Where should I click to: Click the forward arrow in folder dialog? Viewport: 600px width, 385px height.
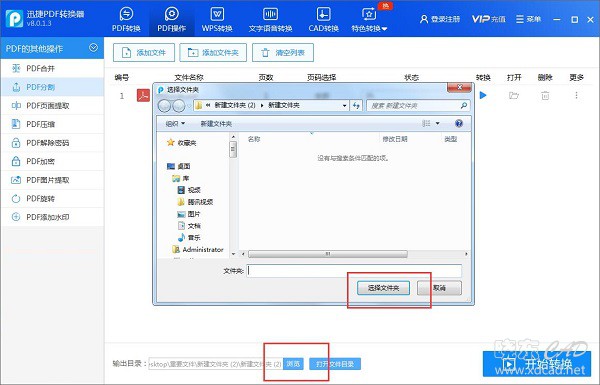tap(179, 106)
